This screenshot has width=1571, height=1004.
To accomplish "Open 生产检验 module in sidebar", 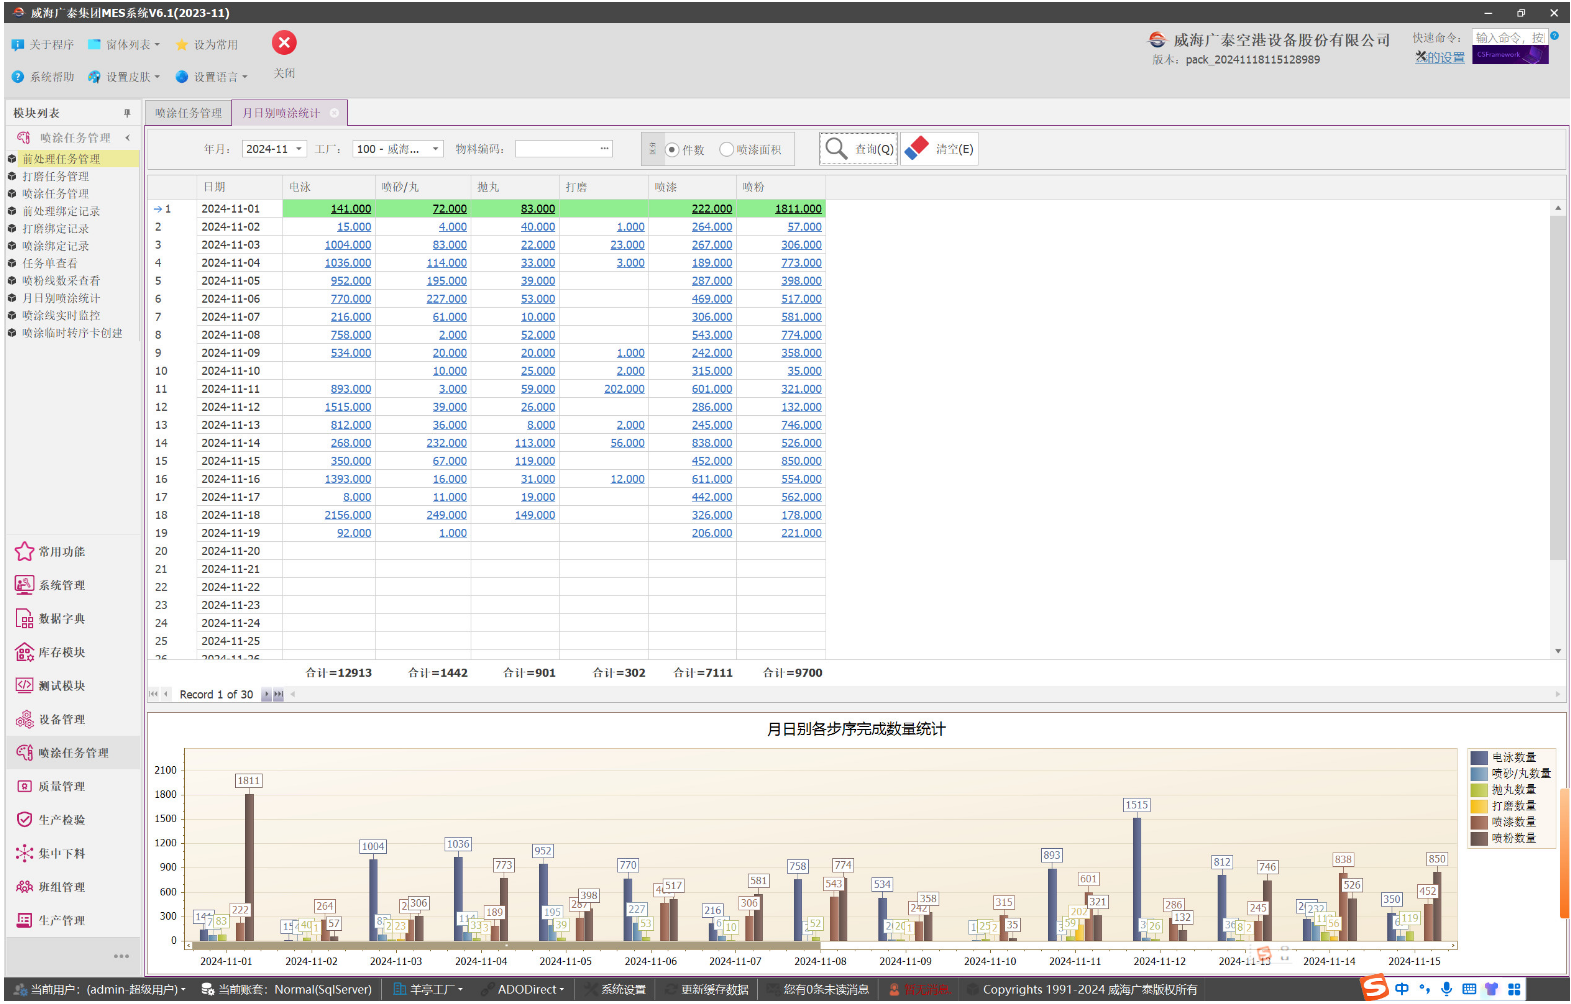I will tap(50, 820).
